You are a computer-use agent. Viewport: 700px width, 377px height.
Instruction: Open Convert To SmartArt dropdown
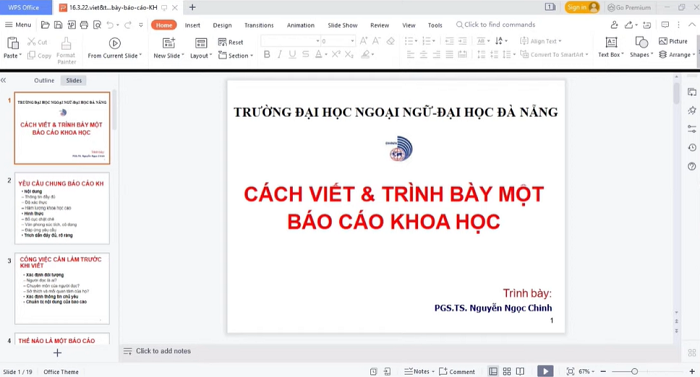pyautogui.click(x=554, y=54)
